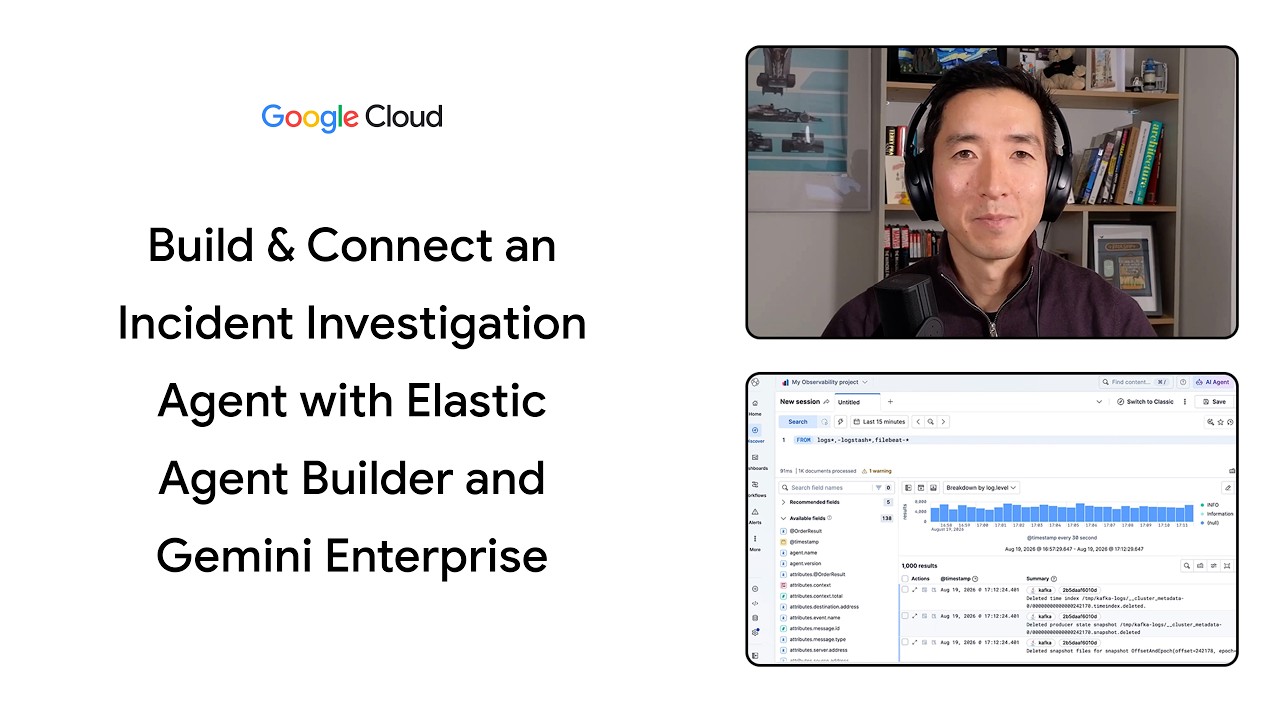Click the full screen icon above results
Image resolution: width=1280 pixels, height=720 pixels.
[x=1227, y=566]
